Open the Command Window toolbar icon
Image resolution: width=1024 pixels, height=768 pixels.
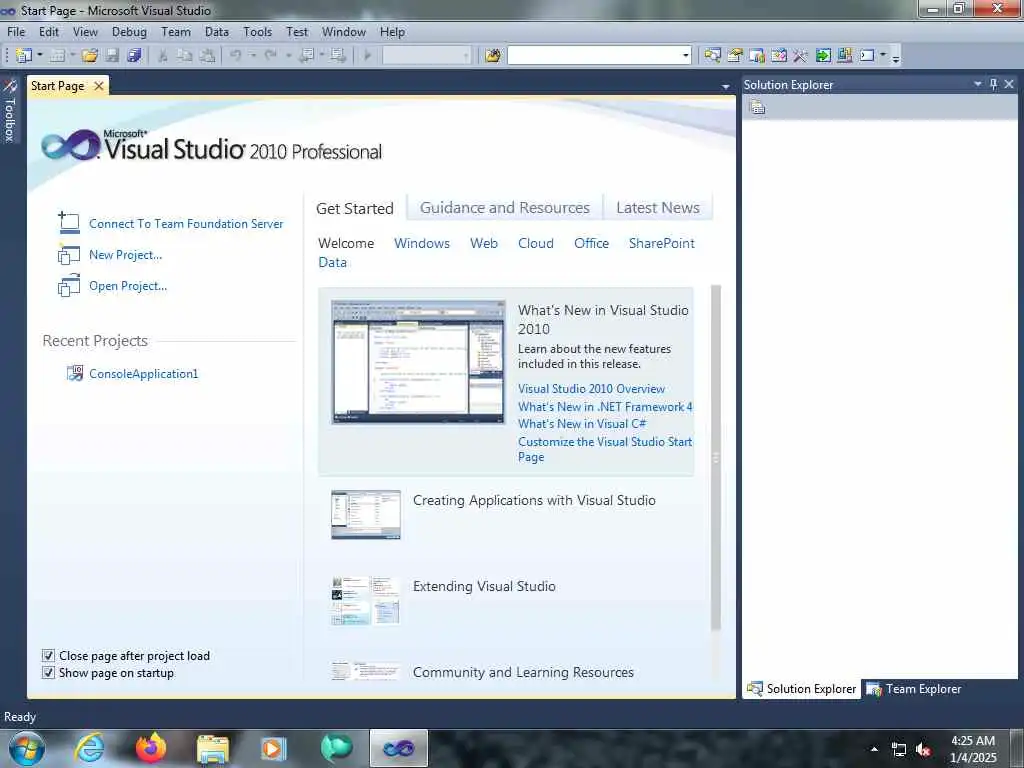(x=867, y=56)
